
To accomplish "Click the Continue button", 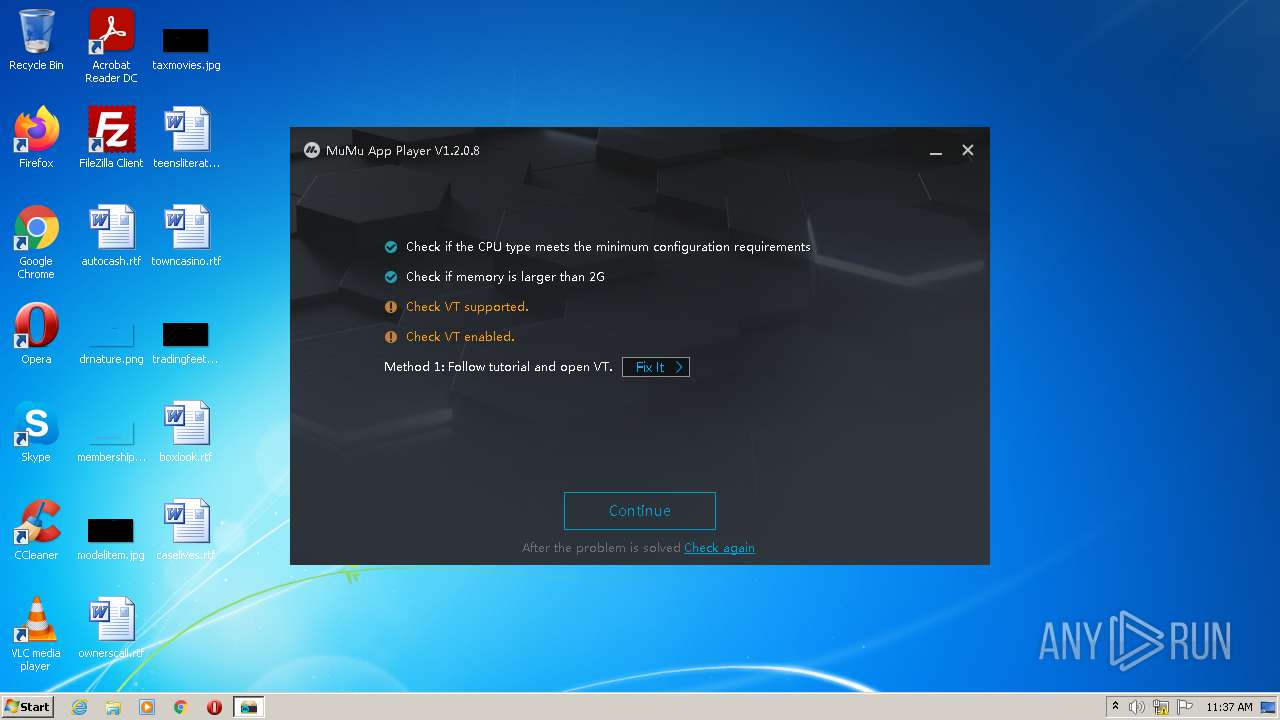I will (x=640, y=511).
